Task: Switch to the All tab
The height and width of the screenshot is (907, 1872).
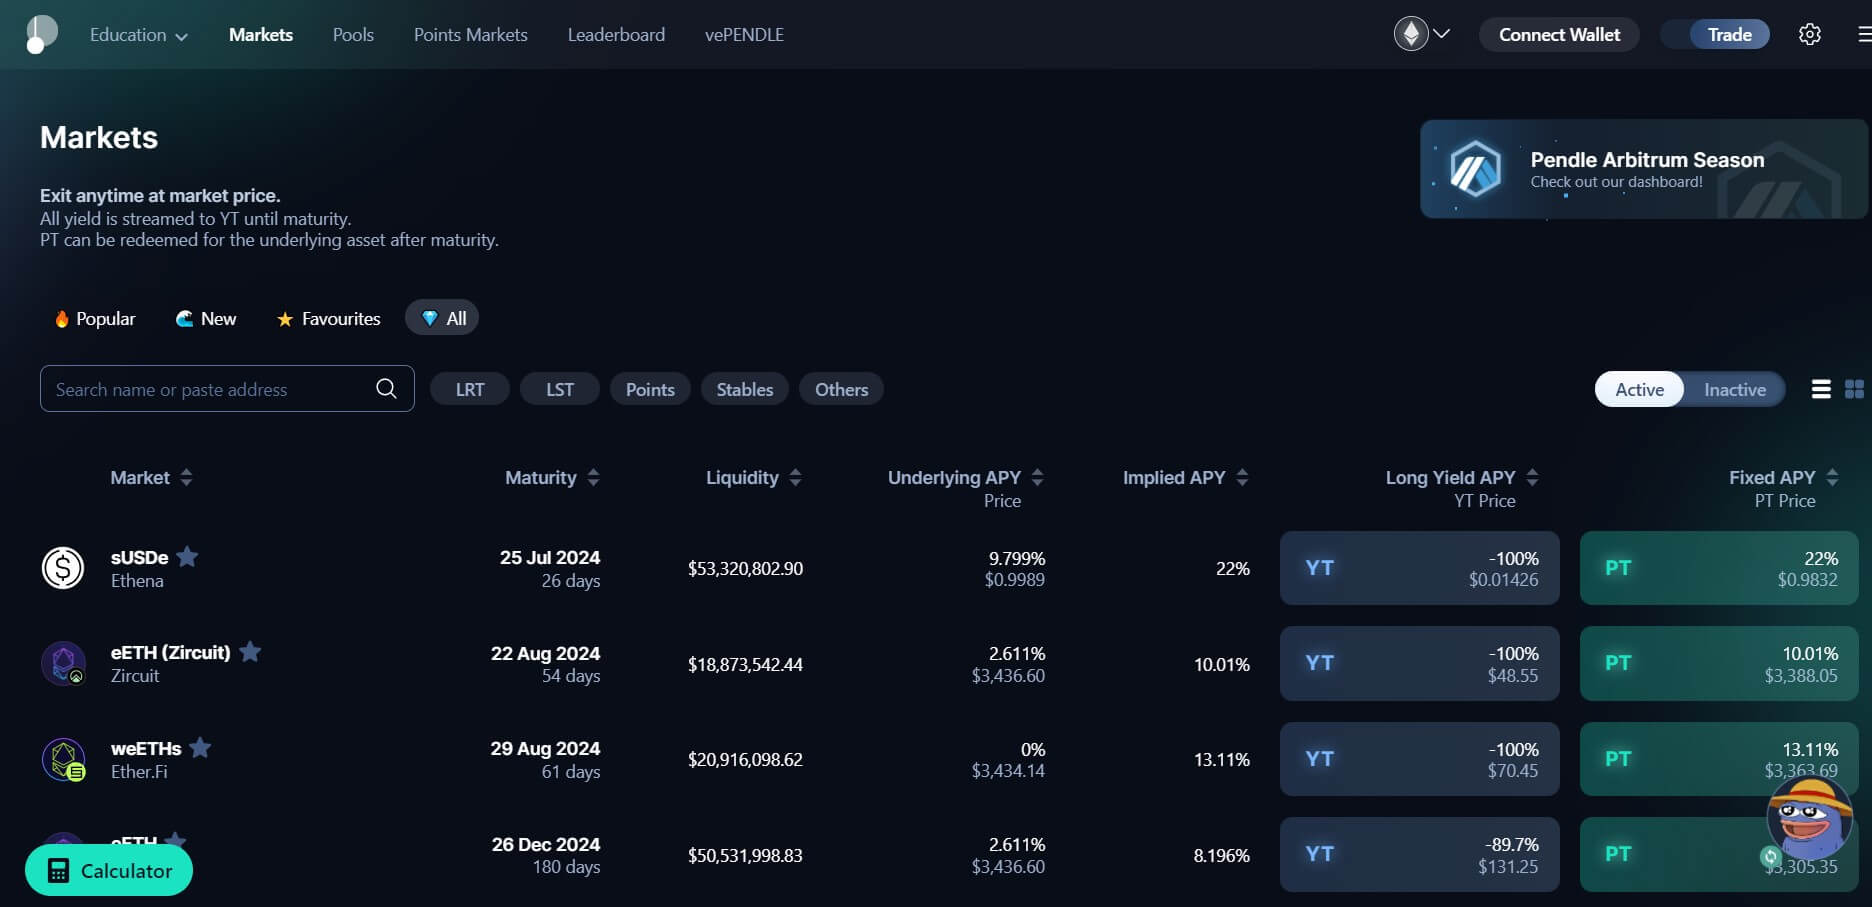Action: [442, 318]
